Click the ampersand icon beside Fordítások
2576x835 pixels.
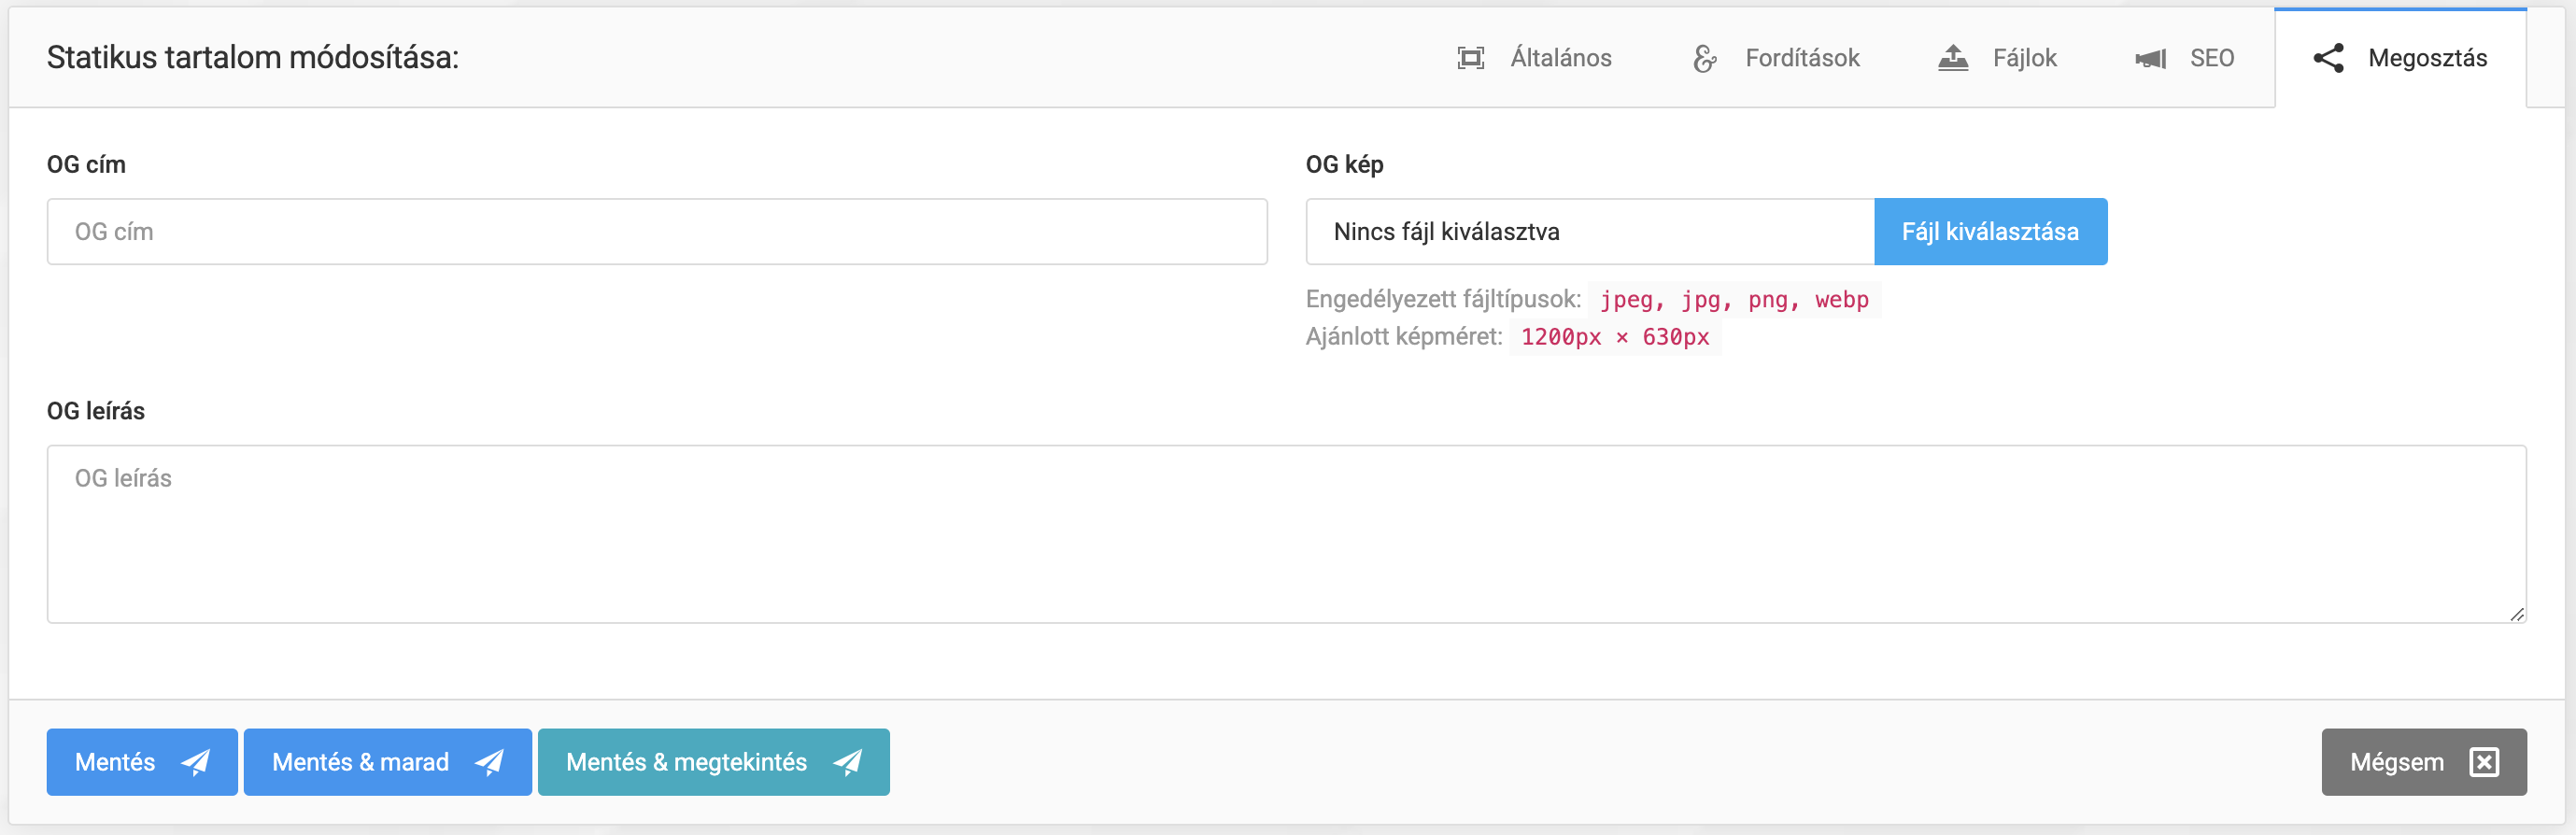tap(1705, 58)
